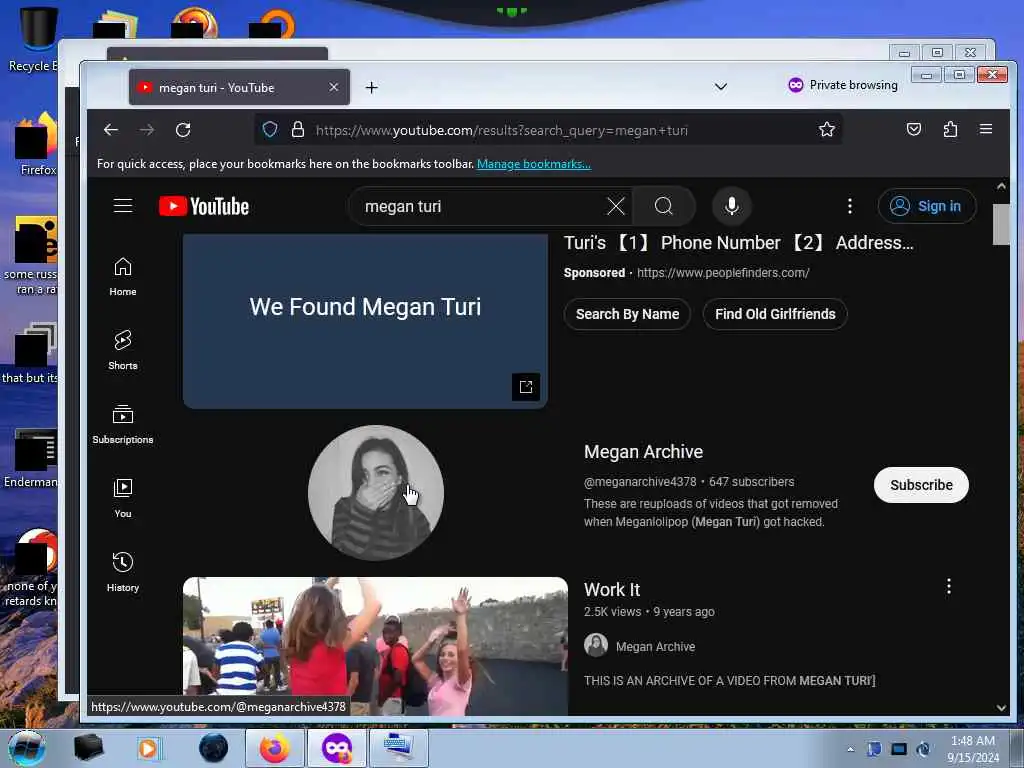Open the Megan Archive channel avatar
1024x768 pixels.
376,493
